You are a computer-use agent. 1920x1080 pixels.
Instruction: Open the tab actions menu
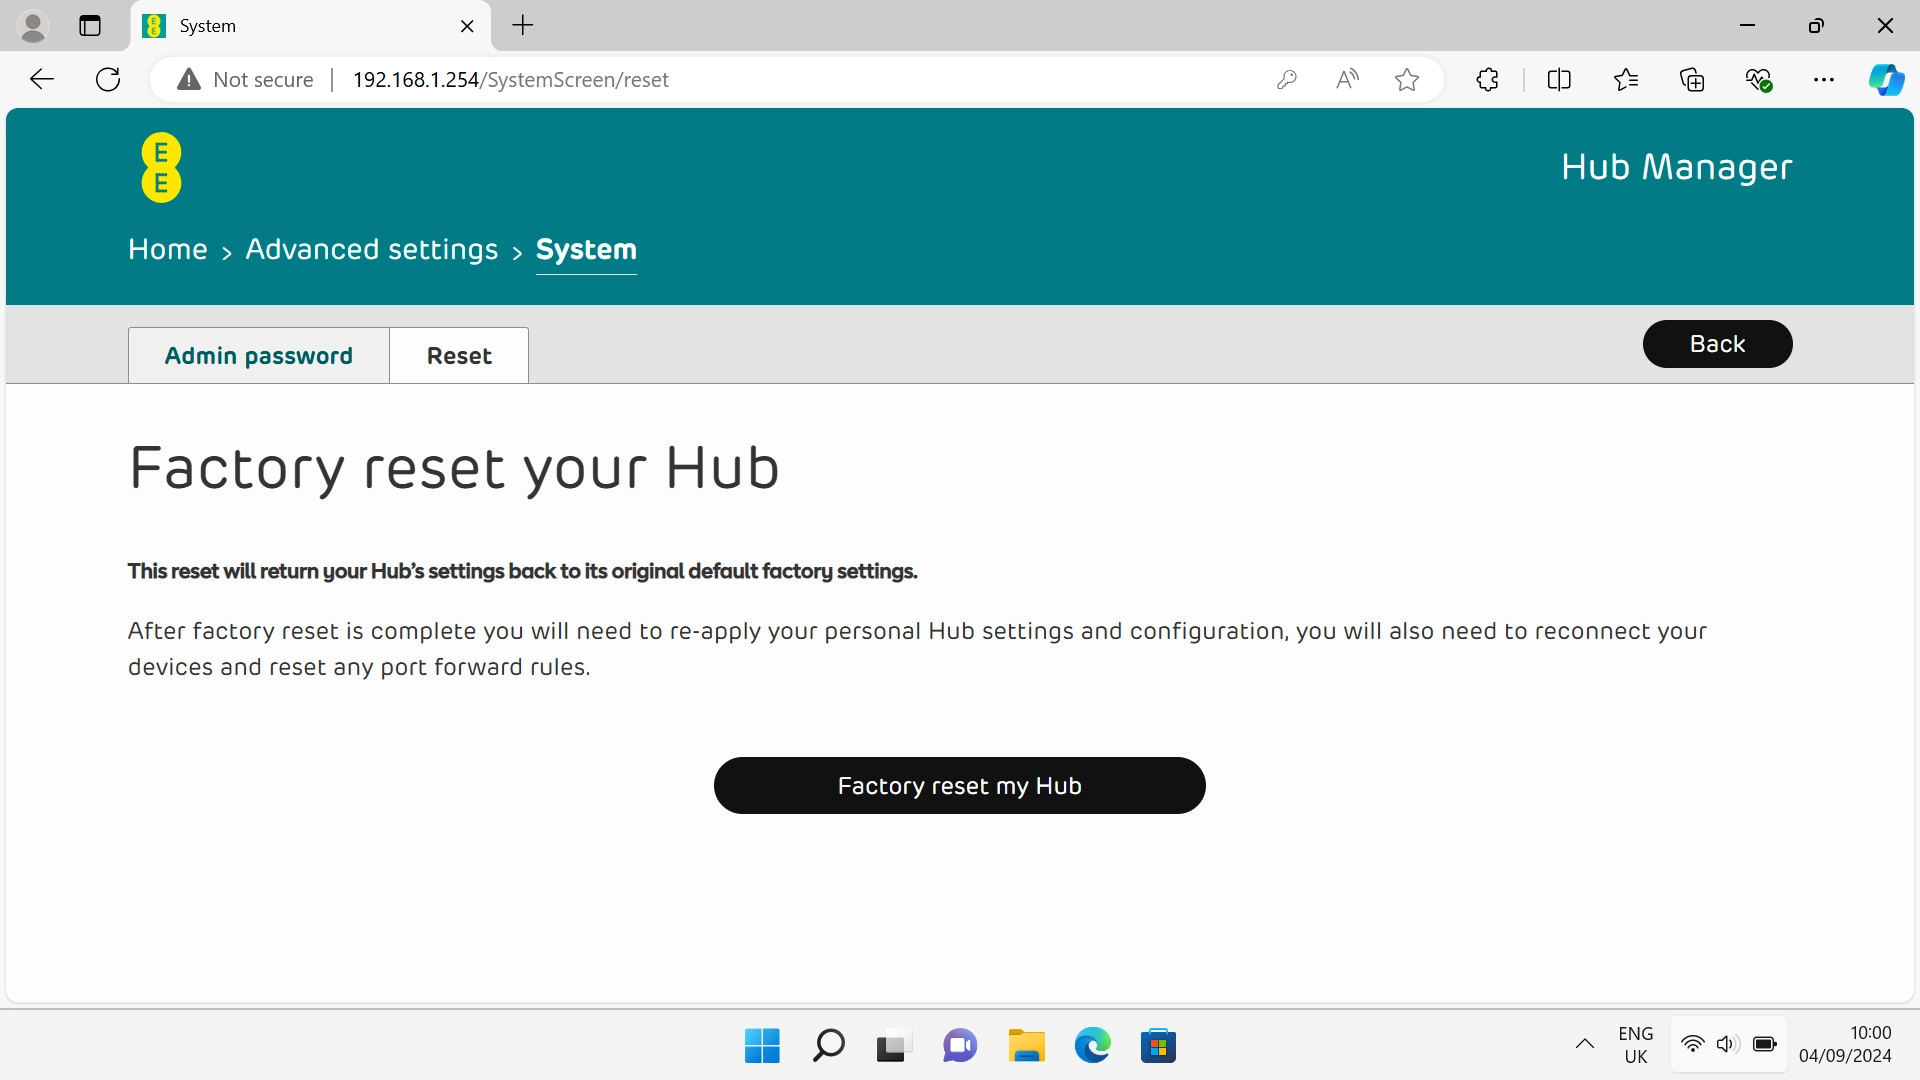(90, 26)
